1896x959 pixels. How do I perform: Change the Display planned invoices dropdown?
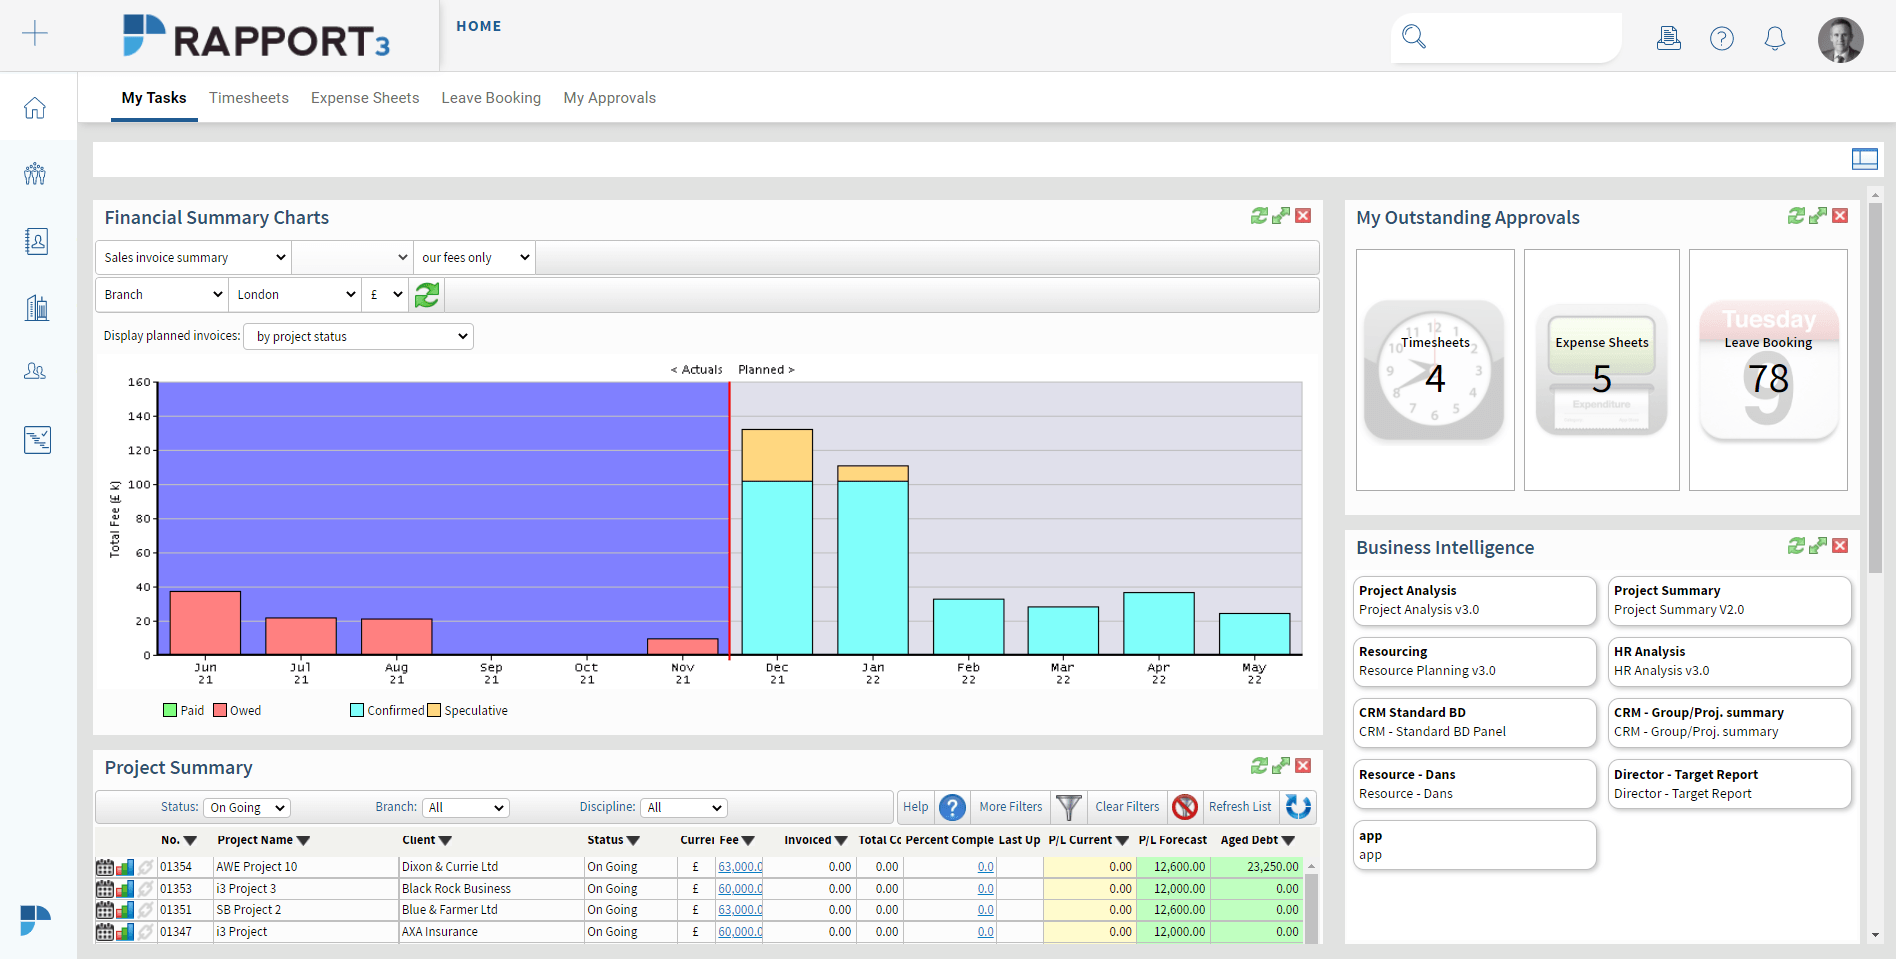click(357, 336)
